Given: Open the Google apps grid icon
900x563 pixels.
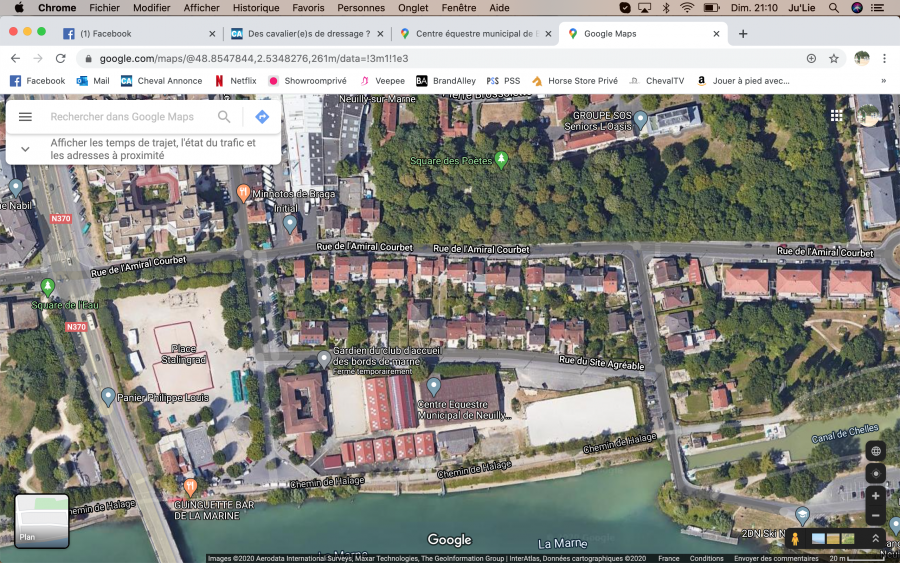Looking at the screenshot, I should [837, 116].
